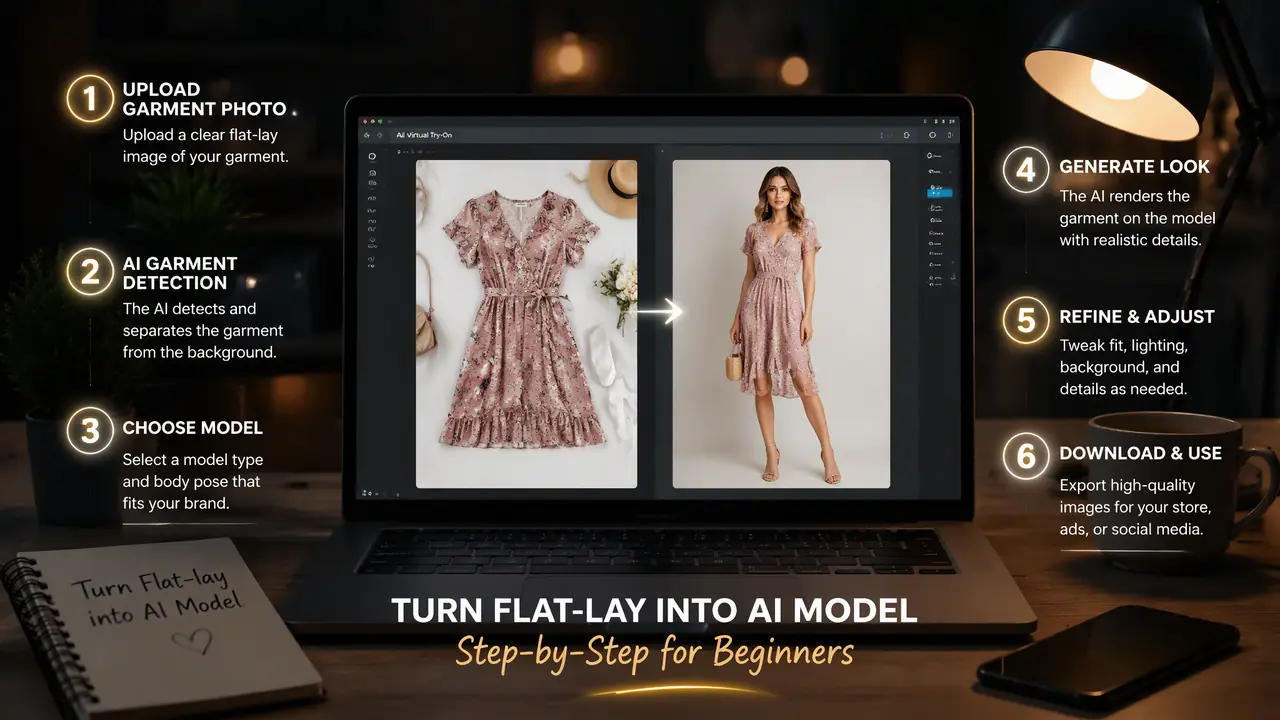Click the Upload Garment Photo heading
Image resolution: width=1280 pixels, height=720 pixels.
(204, 99)
